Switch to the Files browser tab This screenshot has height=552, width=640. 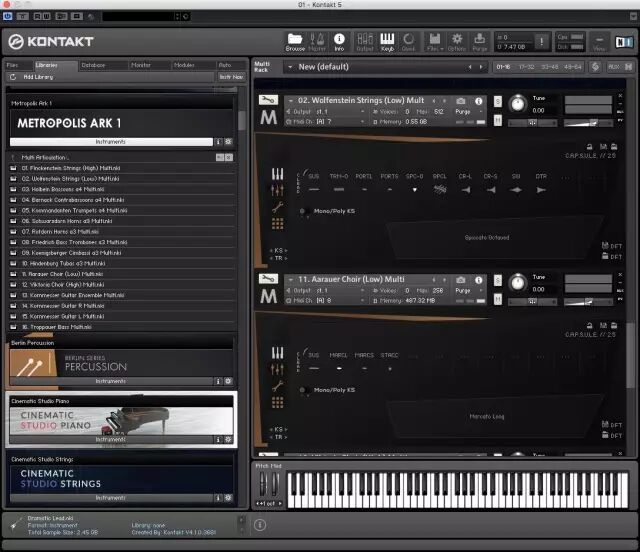coord(12,65)
